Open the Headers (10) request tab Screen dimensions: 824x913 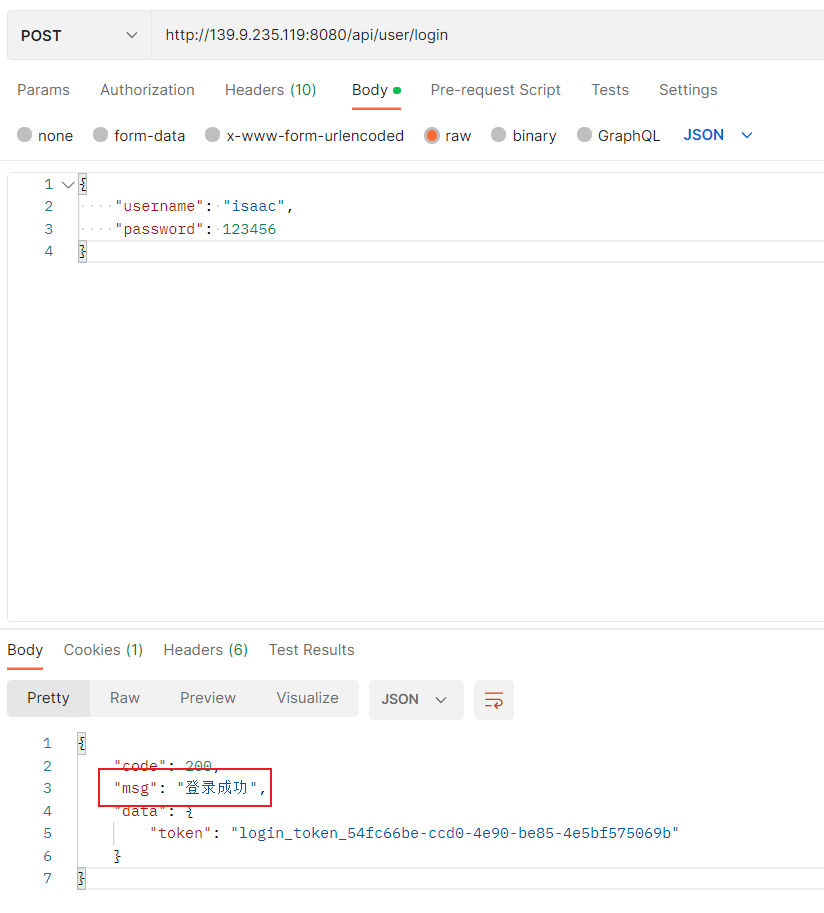[270, 90]
